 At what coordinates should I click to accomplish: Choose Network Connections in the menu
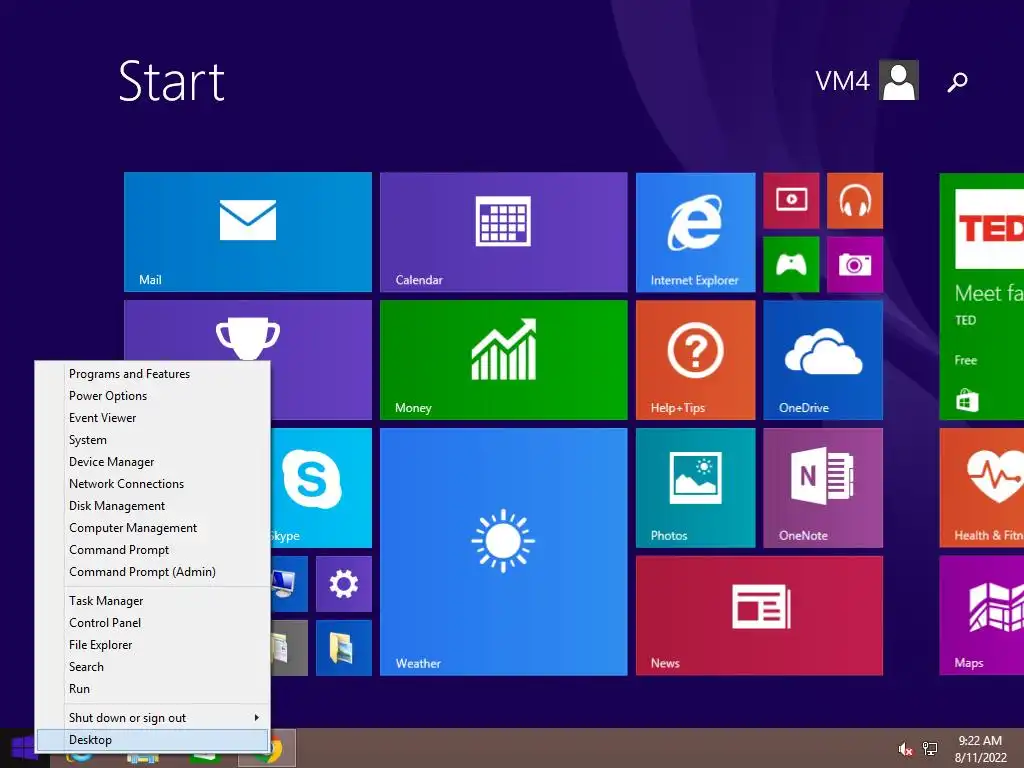(x=153, y=484)
